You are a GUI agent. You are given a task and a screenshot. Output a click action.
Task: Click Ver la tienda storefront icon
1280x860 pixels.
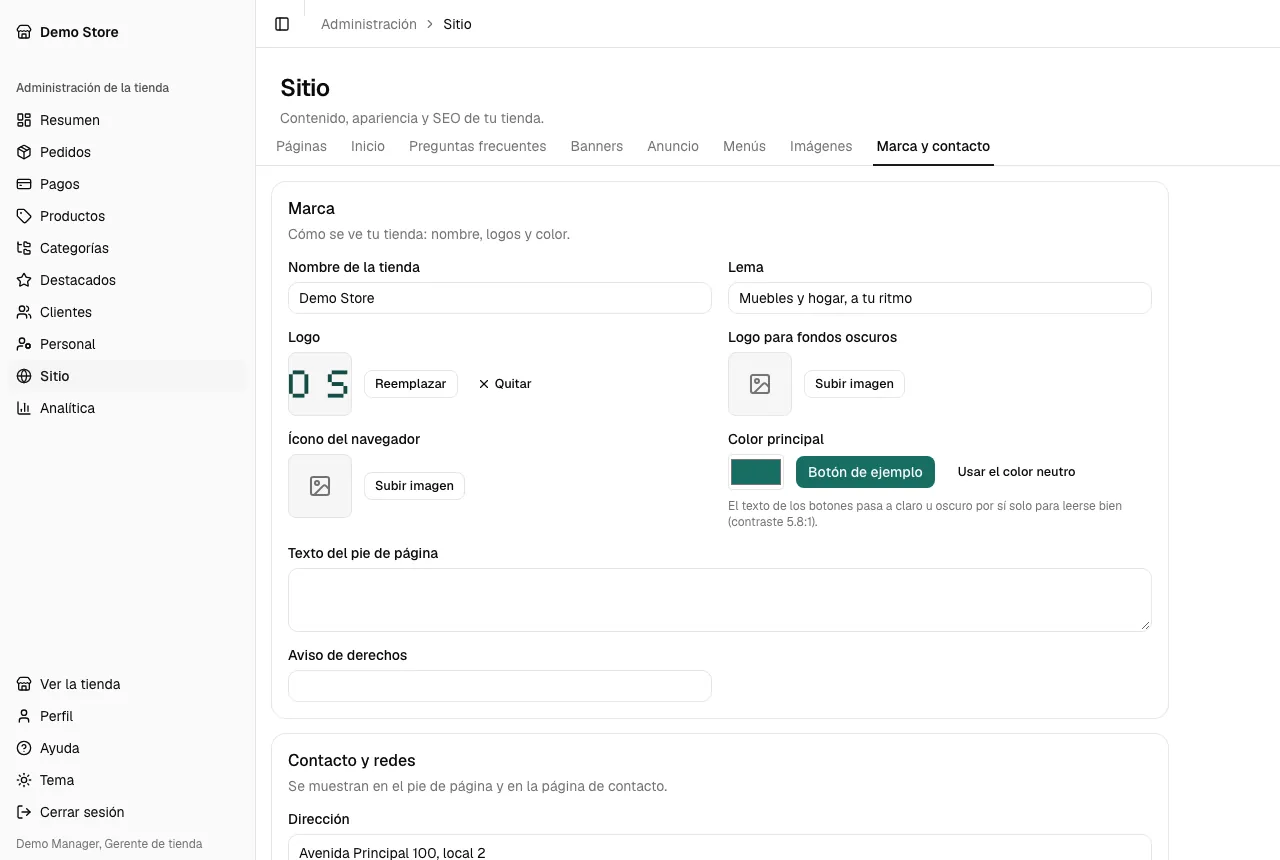24,684
